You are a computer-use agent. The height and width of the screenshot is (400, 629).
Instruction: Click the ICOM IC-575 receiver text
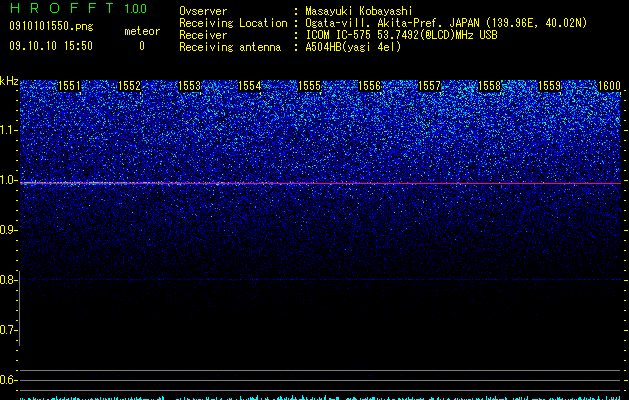point(340,35)
